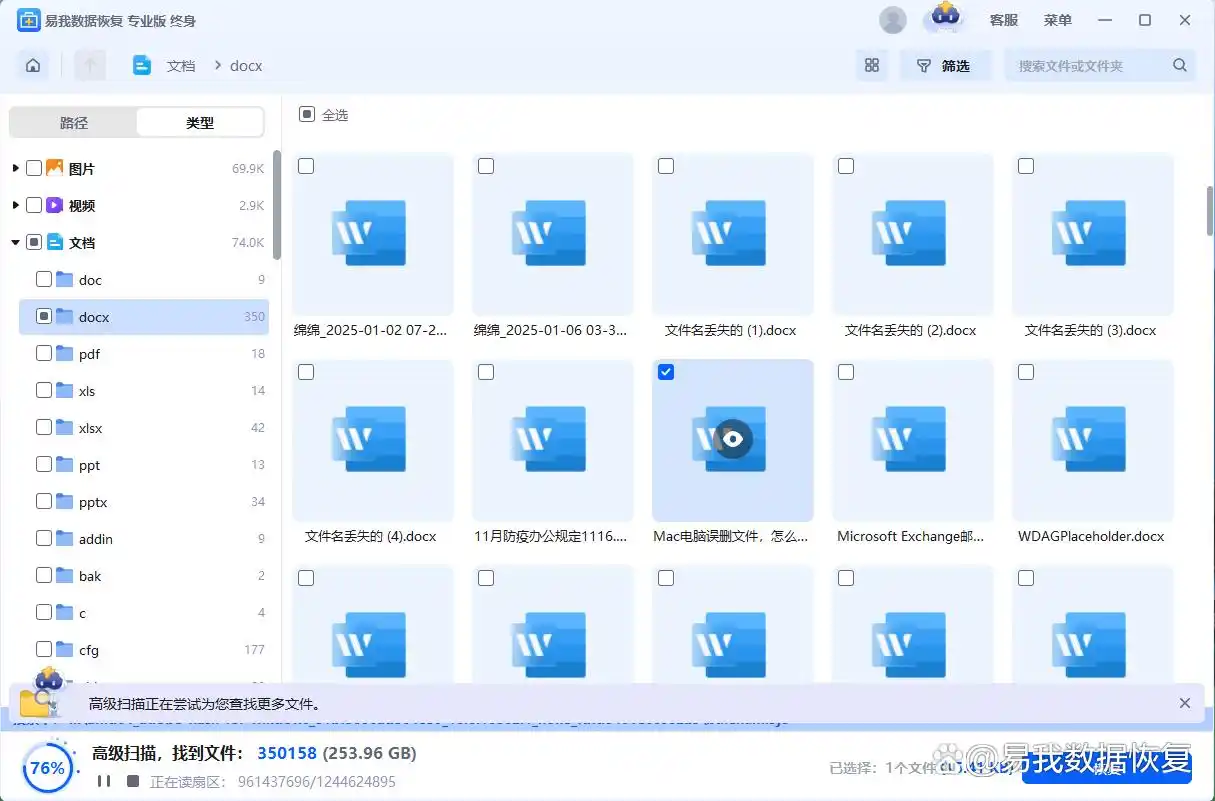Open the grid view layout icon
Screen dimensions: 1215x801
click(871, 64)
